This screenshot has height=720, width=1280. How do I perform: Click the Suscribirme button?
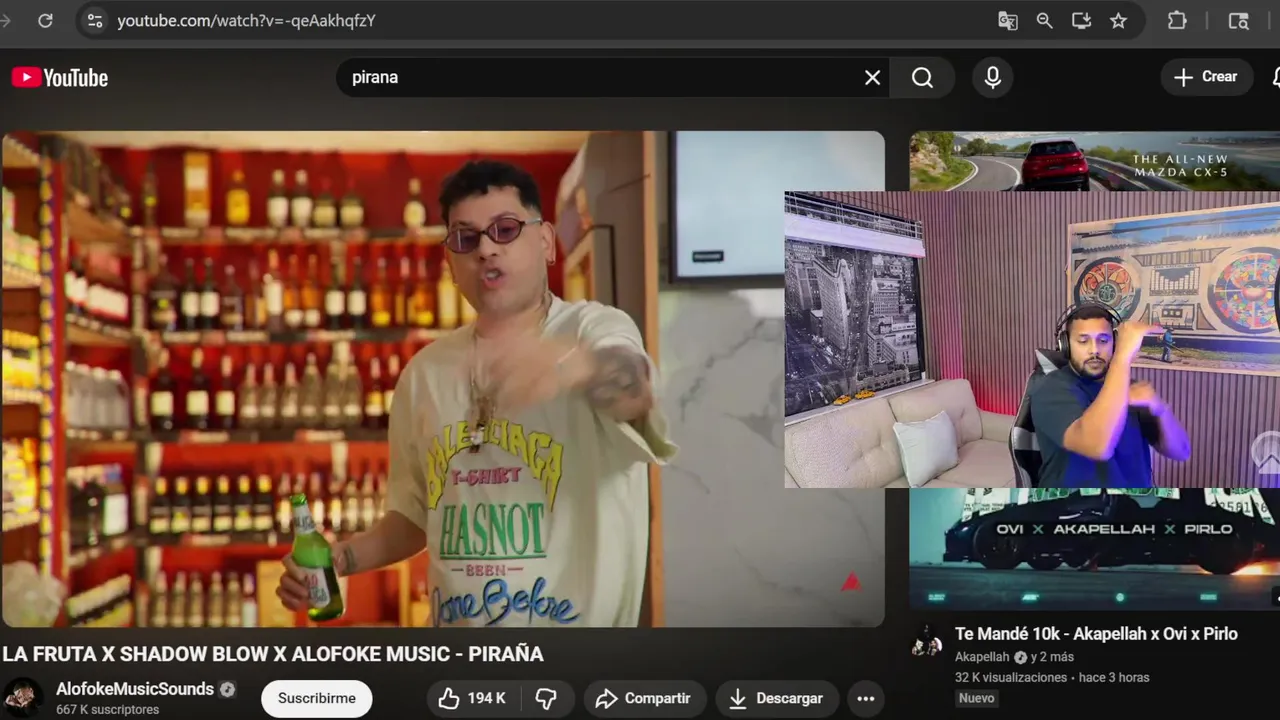(x=317, y=698)
